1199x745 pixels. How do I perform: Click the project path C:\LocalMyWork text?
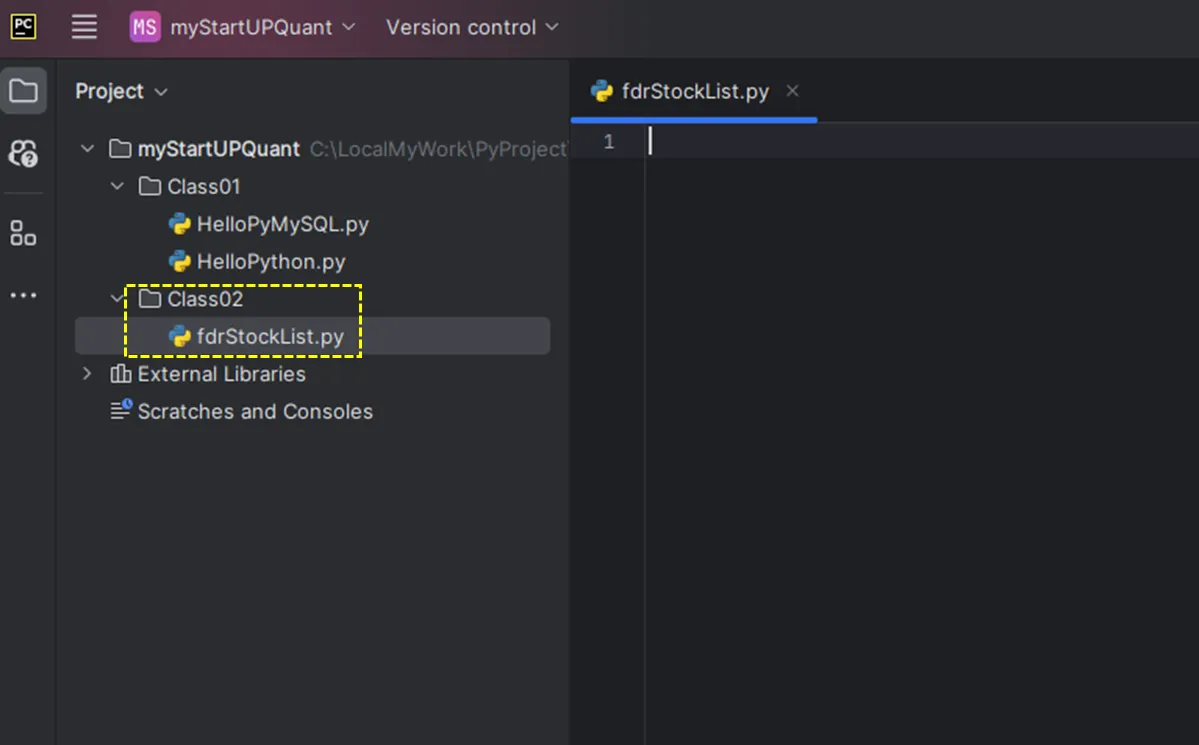(438, 149)
